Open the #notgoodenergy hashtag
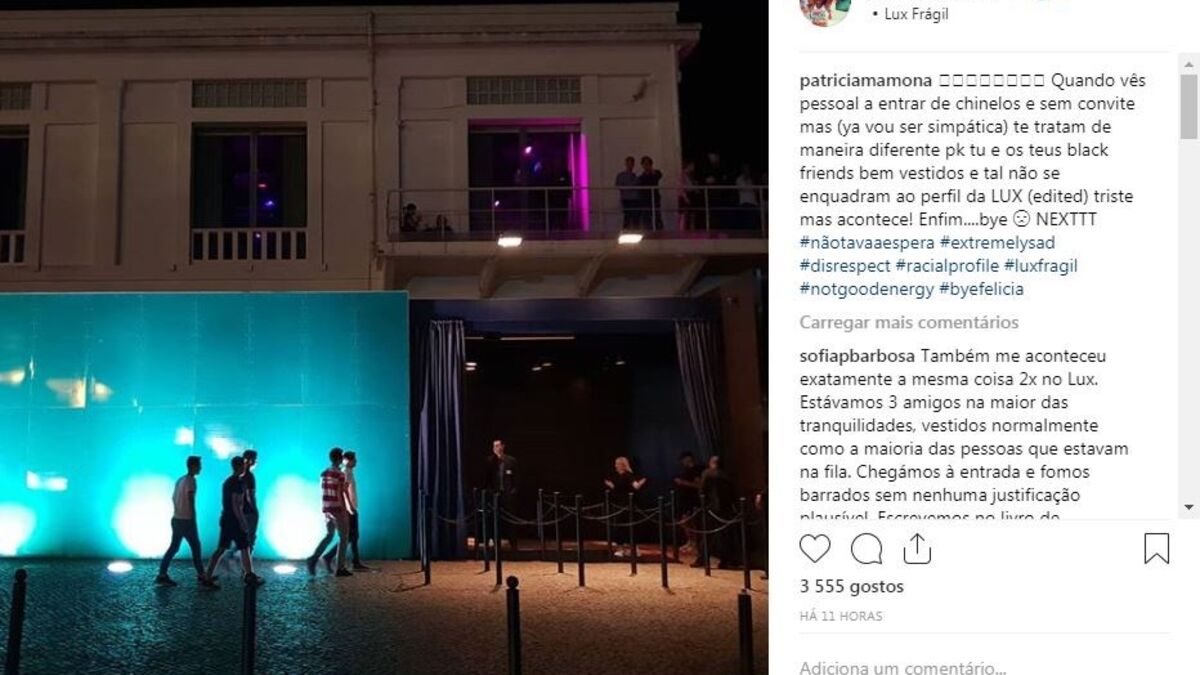The height and width of the screenshot is (675, 1200). [x=867, y=289]
